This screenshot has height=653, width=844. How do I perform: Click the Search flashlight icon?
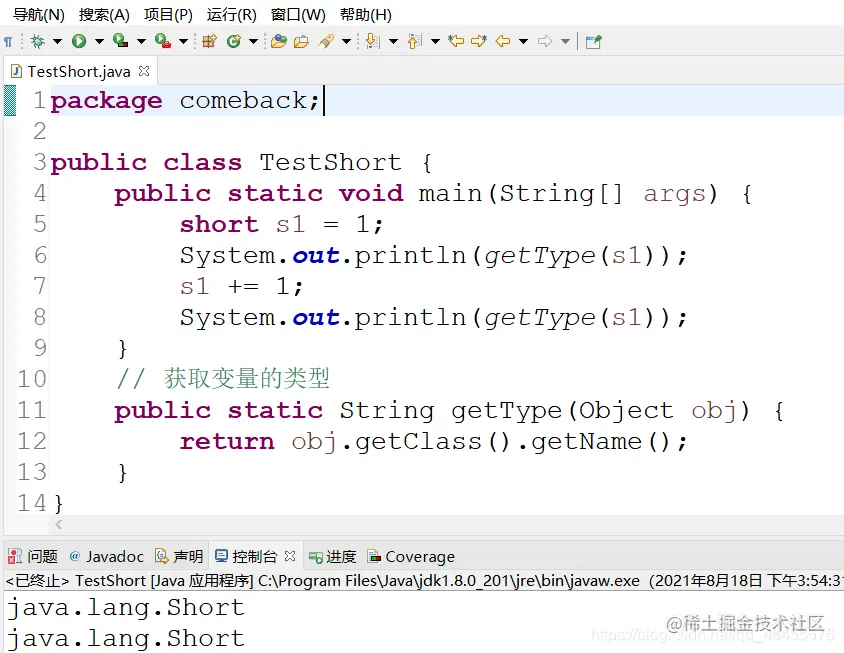[326, 41]
